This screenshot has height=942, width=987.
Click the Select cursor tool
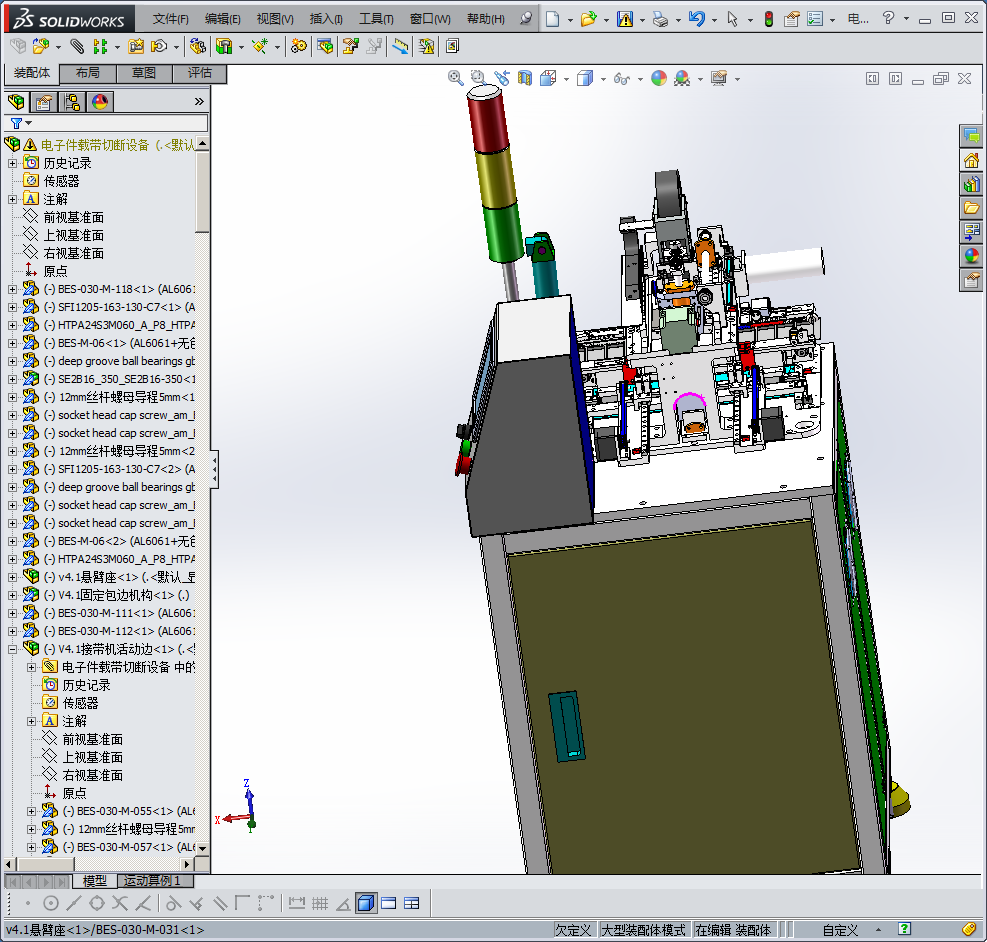[732, 19]
